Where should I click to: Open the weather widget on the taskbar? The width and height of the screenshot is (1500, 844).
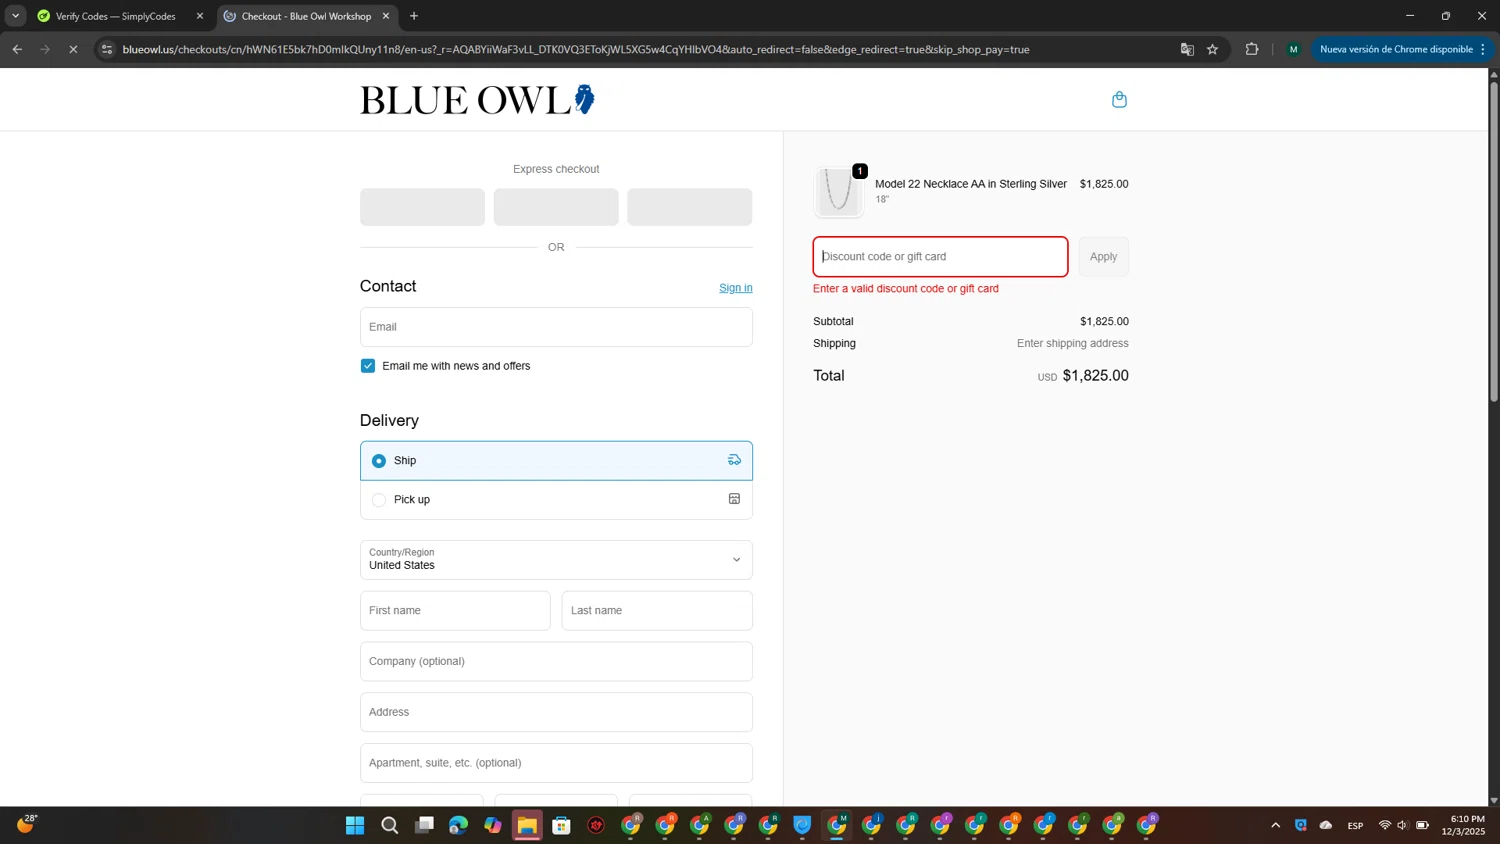coord(26,824)
